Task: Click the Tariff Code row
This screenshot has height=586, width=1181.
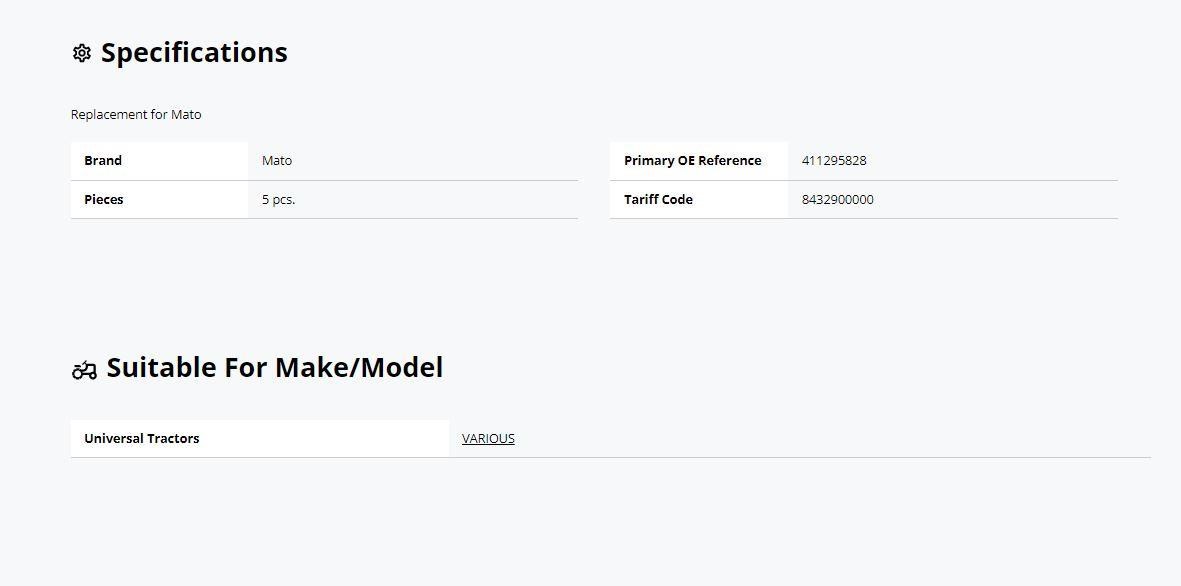Action: pos(864,200)
